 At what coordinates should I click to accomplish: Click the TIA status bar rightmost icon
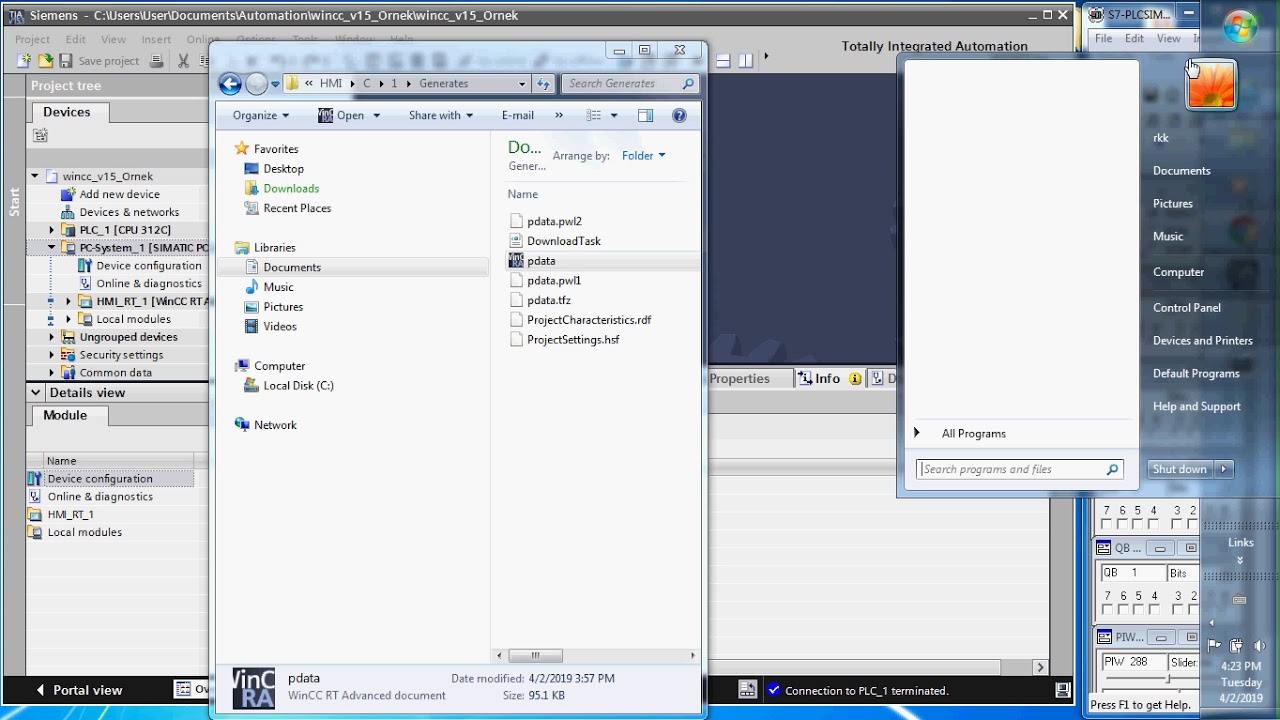click(x=1062, y=689)
